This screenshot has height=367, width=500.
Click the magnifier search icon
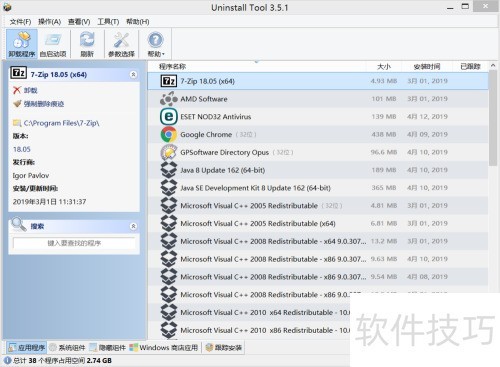point(18,225)
